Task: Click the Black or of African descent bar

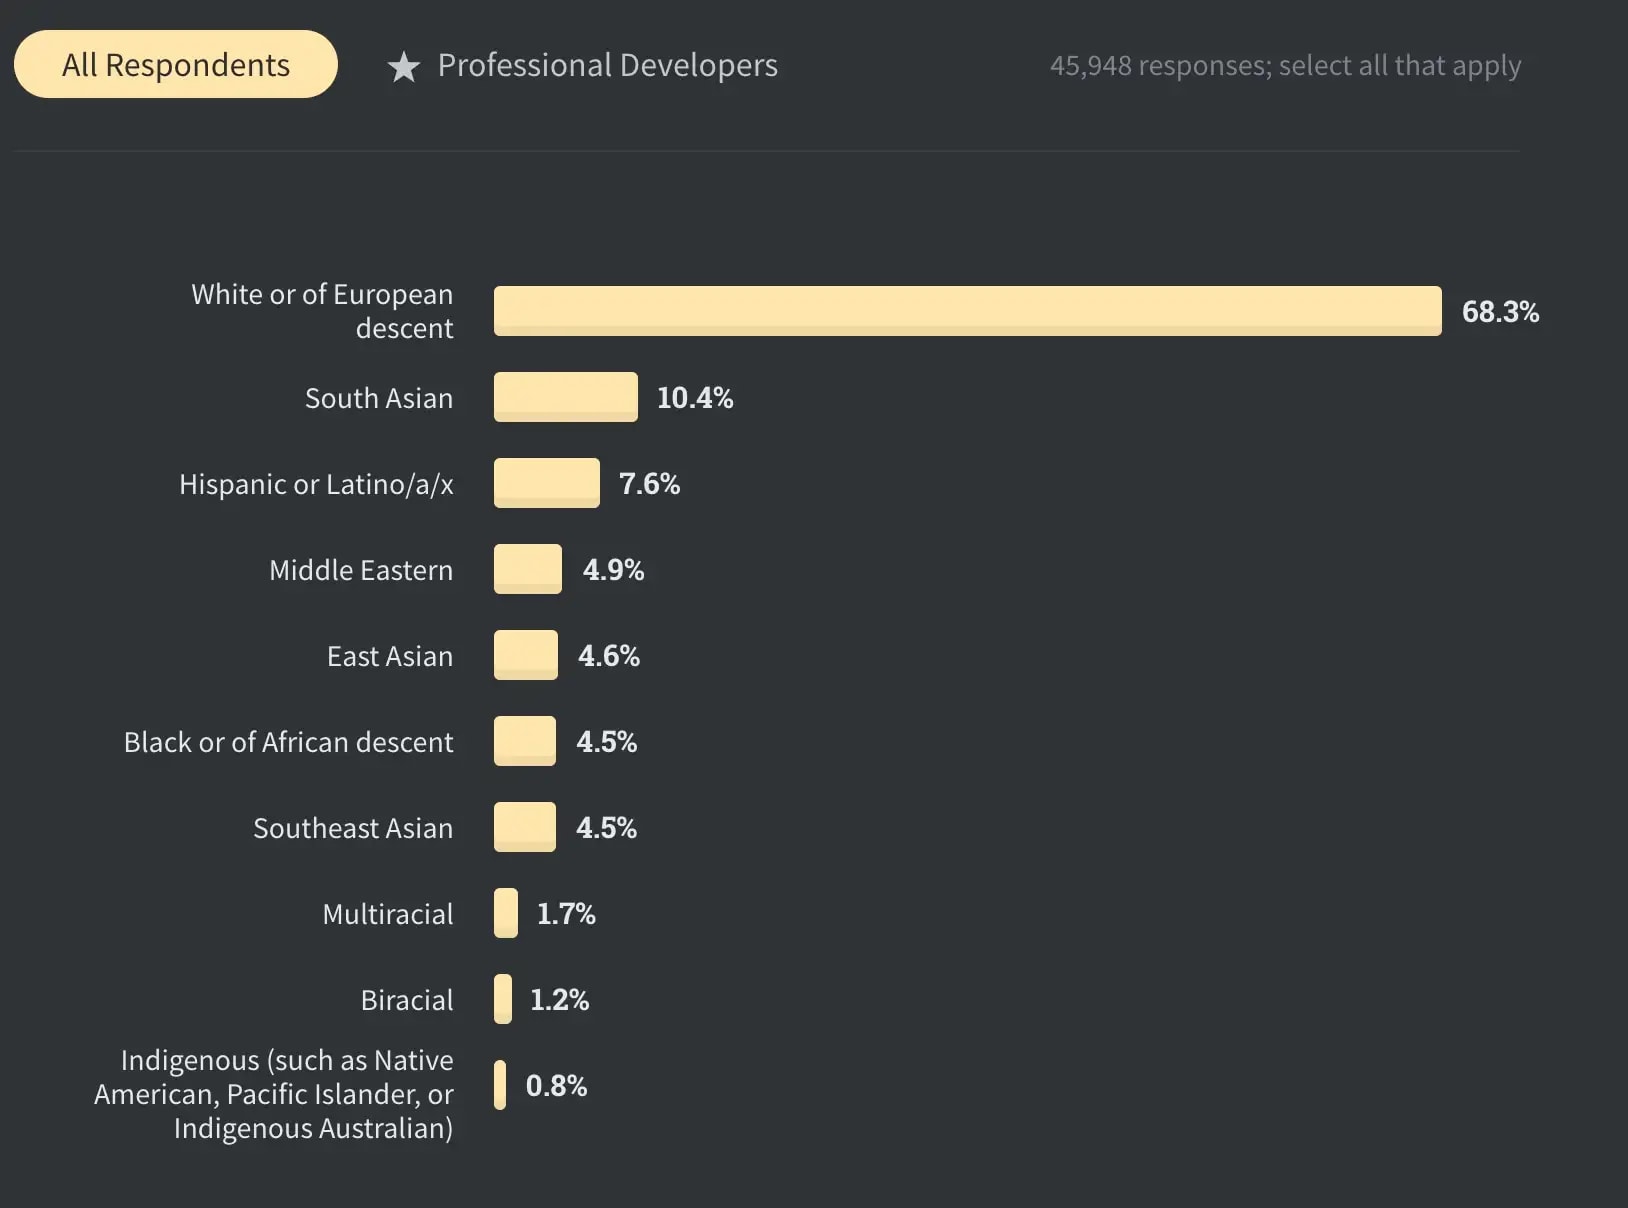Action: [x=524, y=741]
